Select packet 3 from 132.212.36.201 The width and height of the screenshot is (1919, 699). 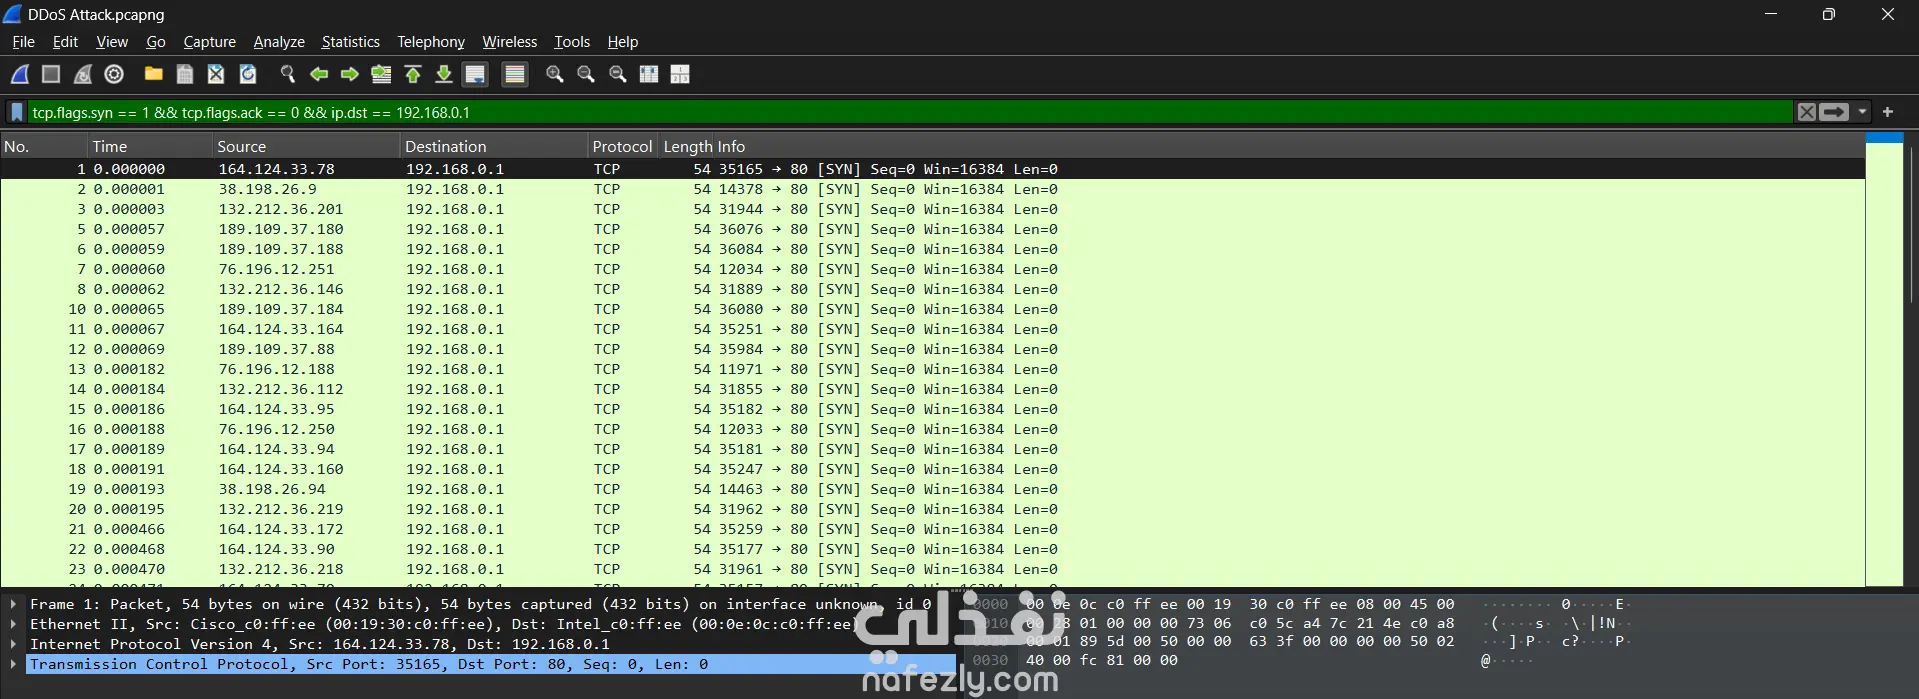(x=932, y=209)
